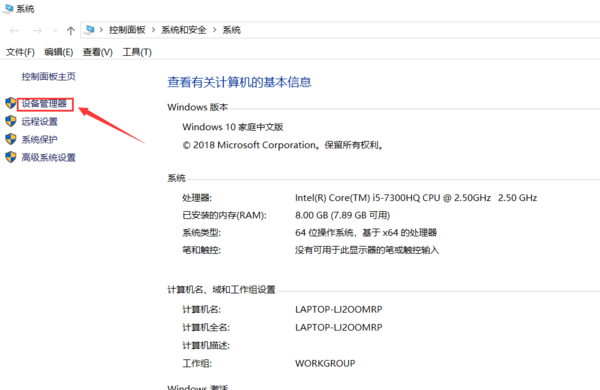Click the System window title icon

click(x=8, y=8)
